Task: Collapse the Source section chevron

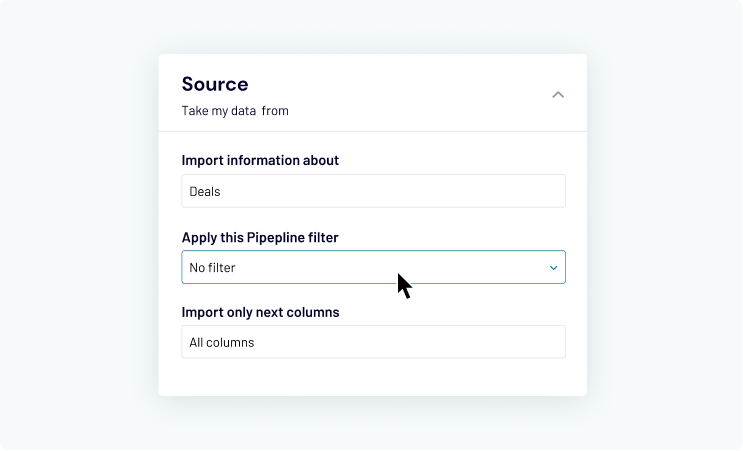Action: pos(558,95)
